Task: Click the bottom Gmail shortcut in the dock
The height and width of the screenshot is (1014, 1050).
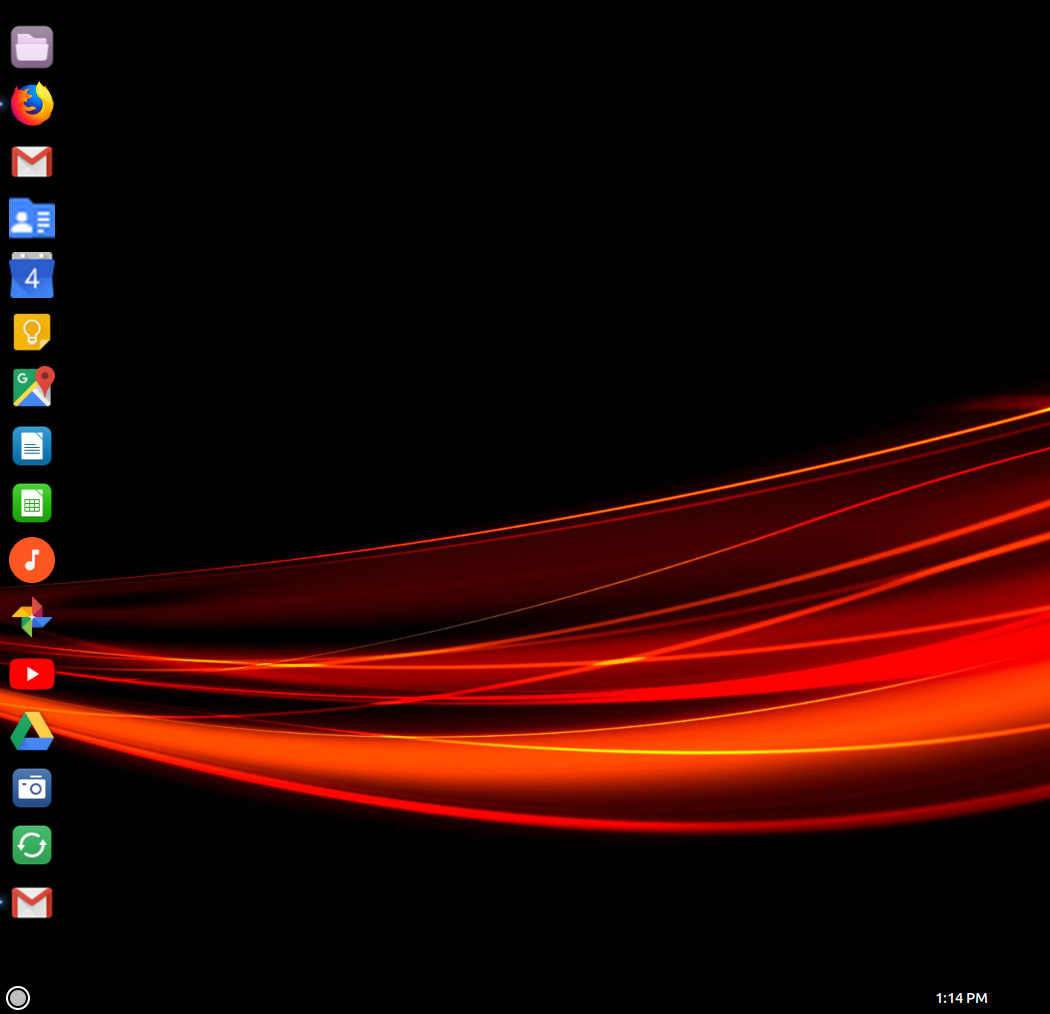Action: point(32,901)
